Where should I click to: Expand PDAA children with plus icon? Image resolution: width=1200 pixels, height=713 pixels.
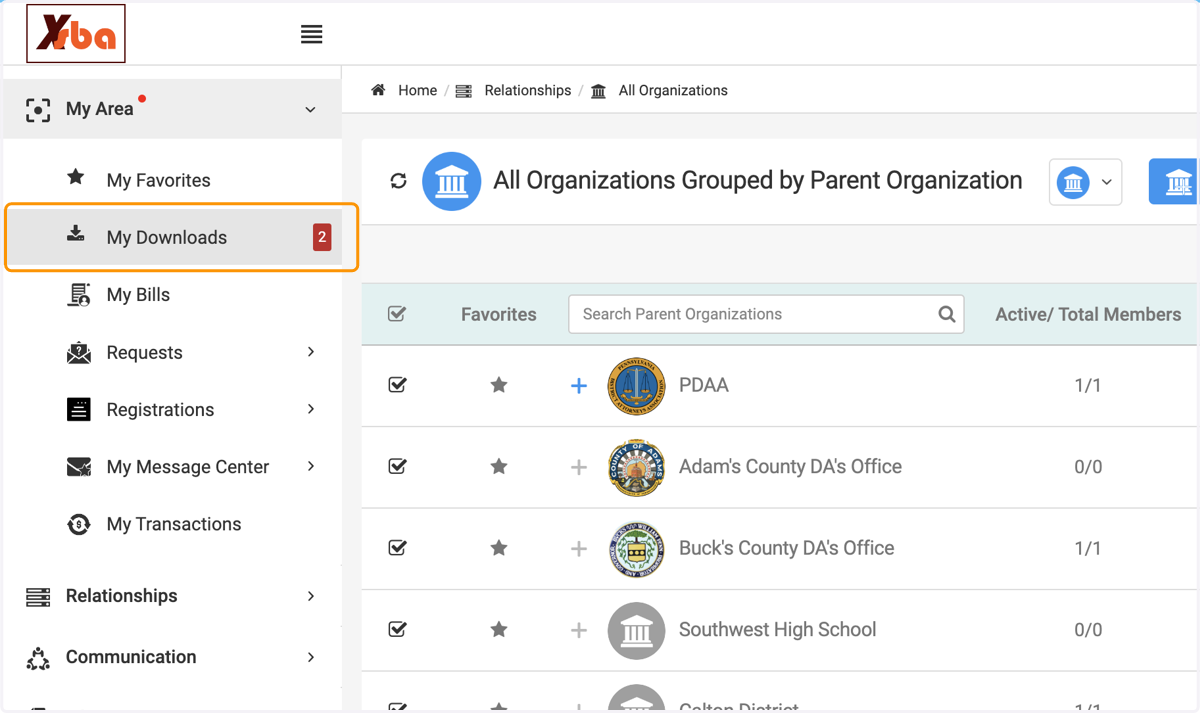coord(578,385)
